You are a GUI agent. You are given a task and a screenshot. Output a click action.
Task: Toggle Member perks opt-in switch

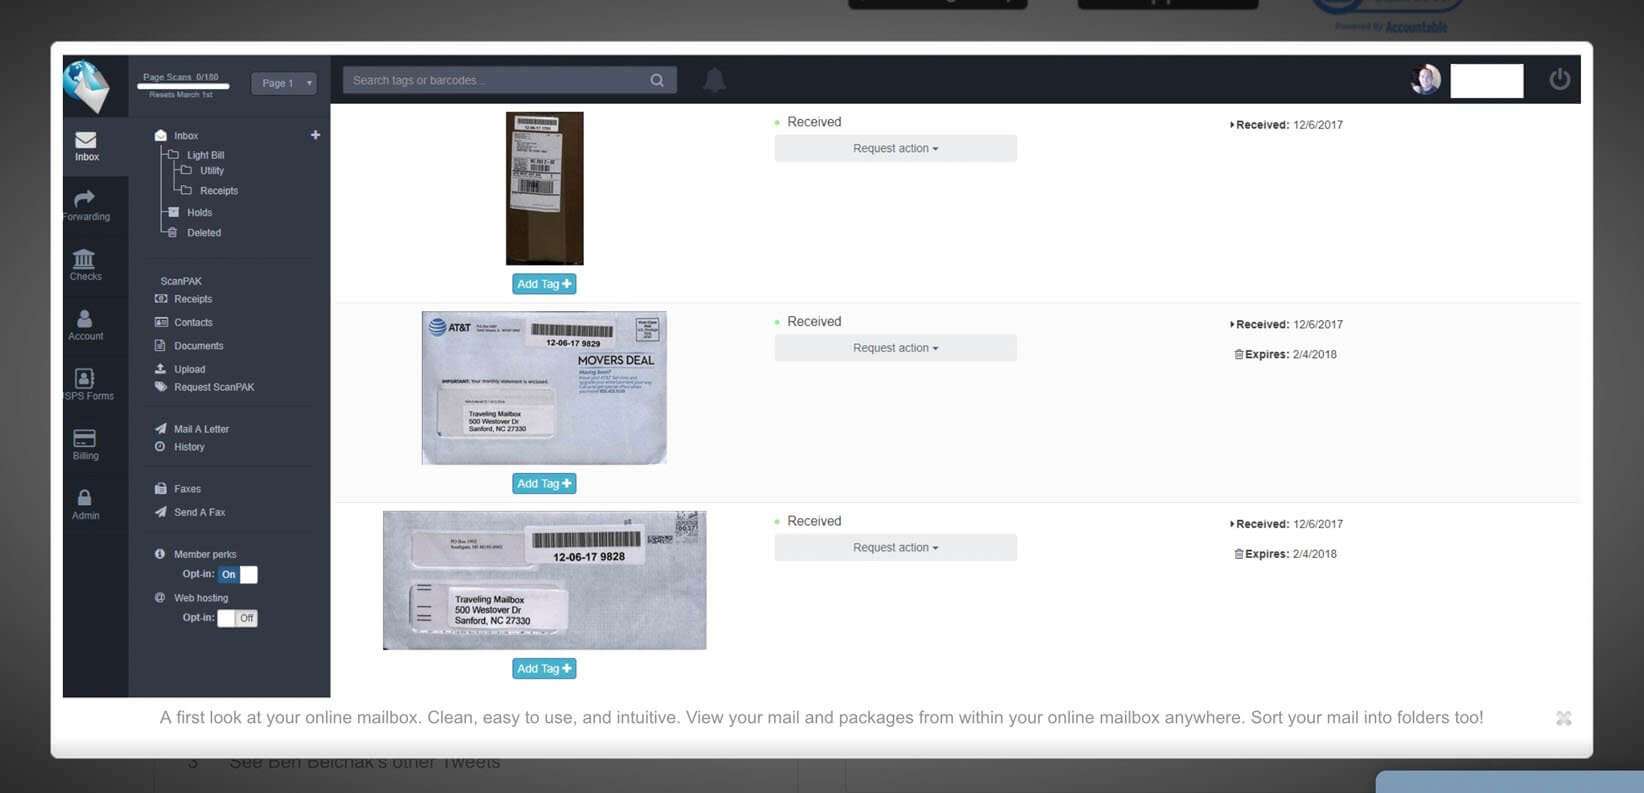238,574
